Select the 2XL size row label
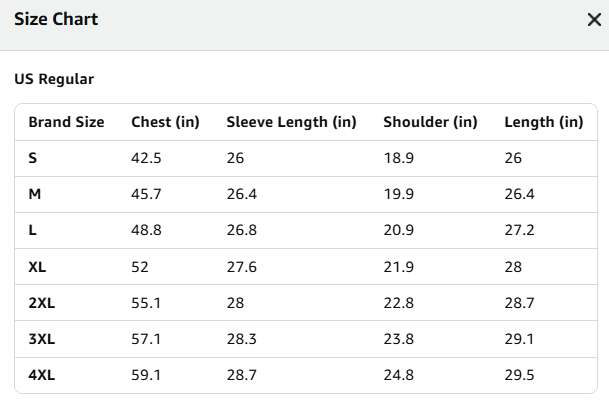 pos(42,303)
